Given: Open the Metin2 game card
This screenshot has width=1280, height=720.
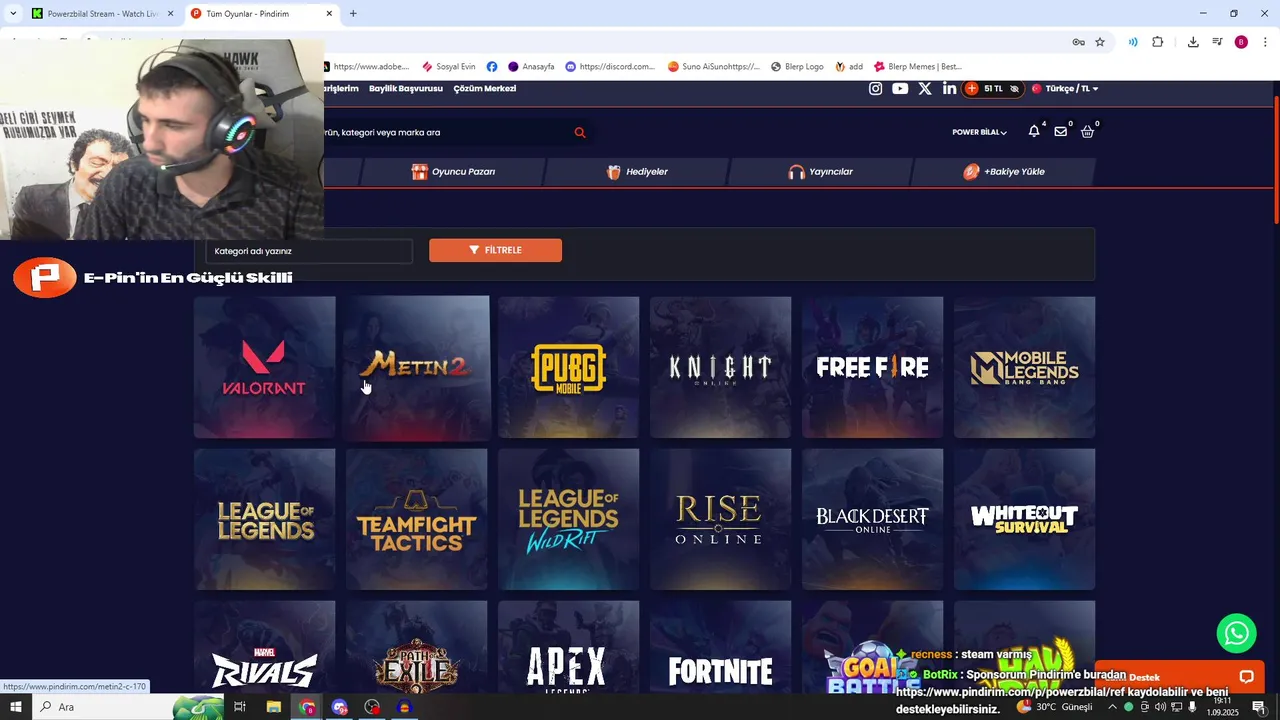Looking at the screenshot, I should [417, 367].
